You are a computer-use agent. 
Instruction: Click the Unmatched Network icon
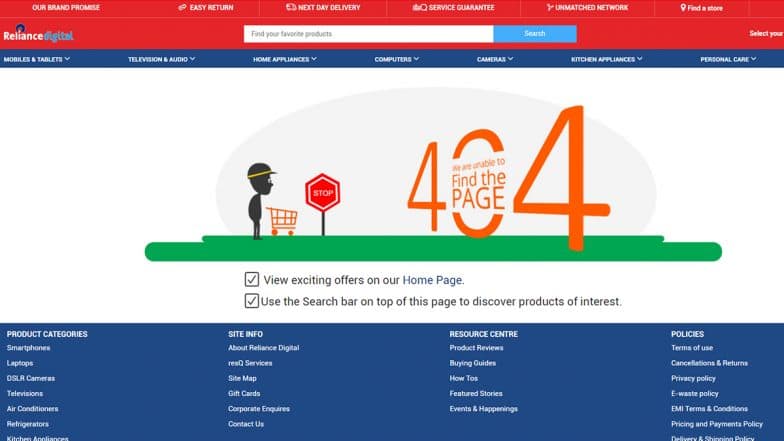(550, 8)
